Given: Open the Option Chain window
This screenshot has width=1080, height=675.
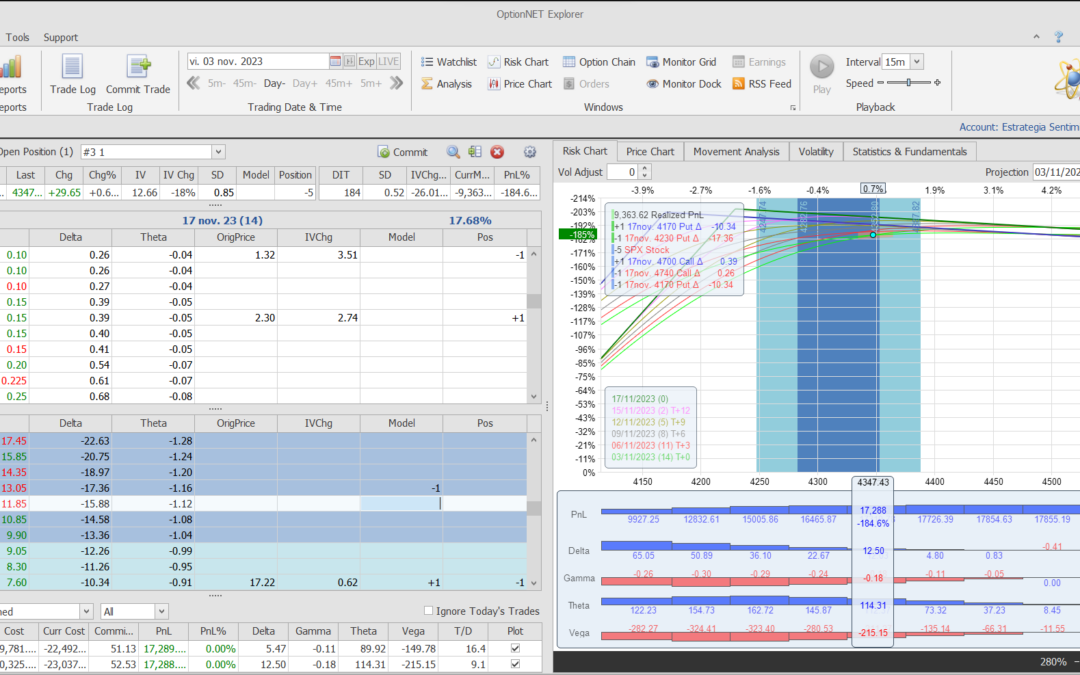Looking at the screenshot, I should point(599,62).
